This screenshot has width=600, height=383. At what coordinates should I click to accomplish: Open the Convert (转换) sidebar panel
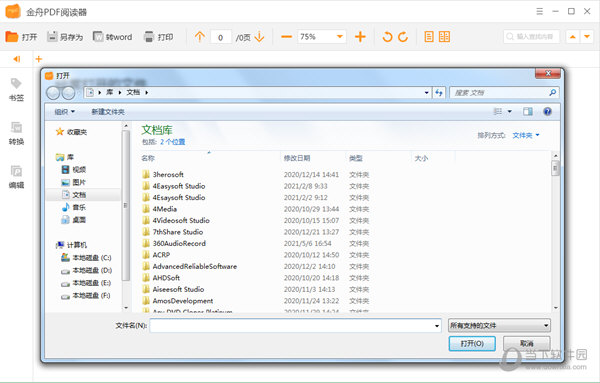coord(16,134)
